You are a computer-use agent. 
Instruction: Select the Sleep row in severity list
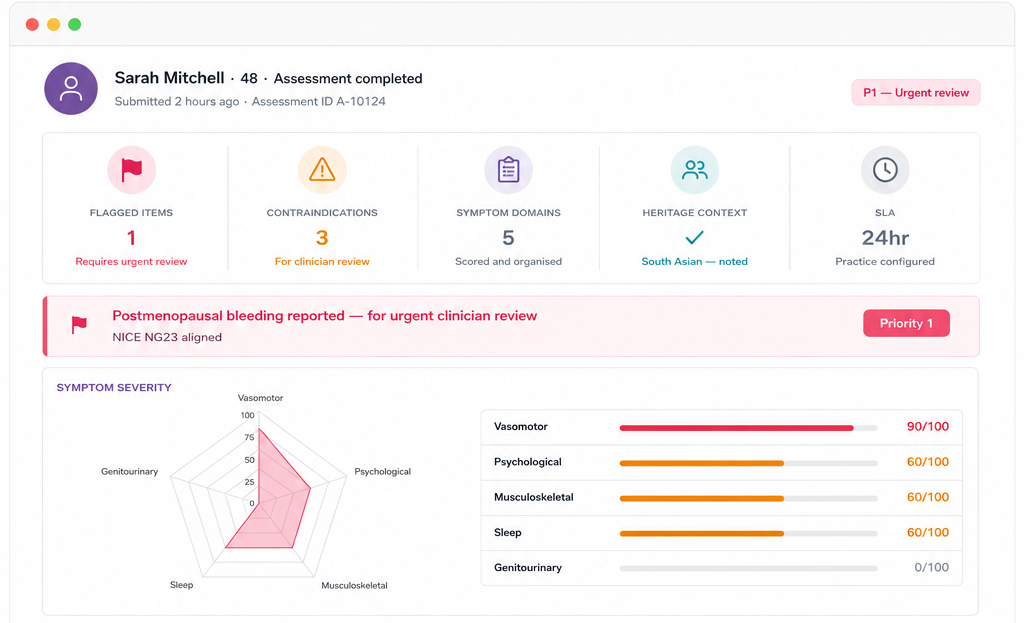pyautogui.click(x=722, y=532)
